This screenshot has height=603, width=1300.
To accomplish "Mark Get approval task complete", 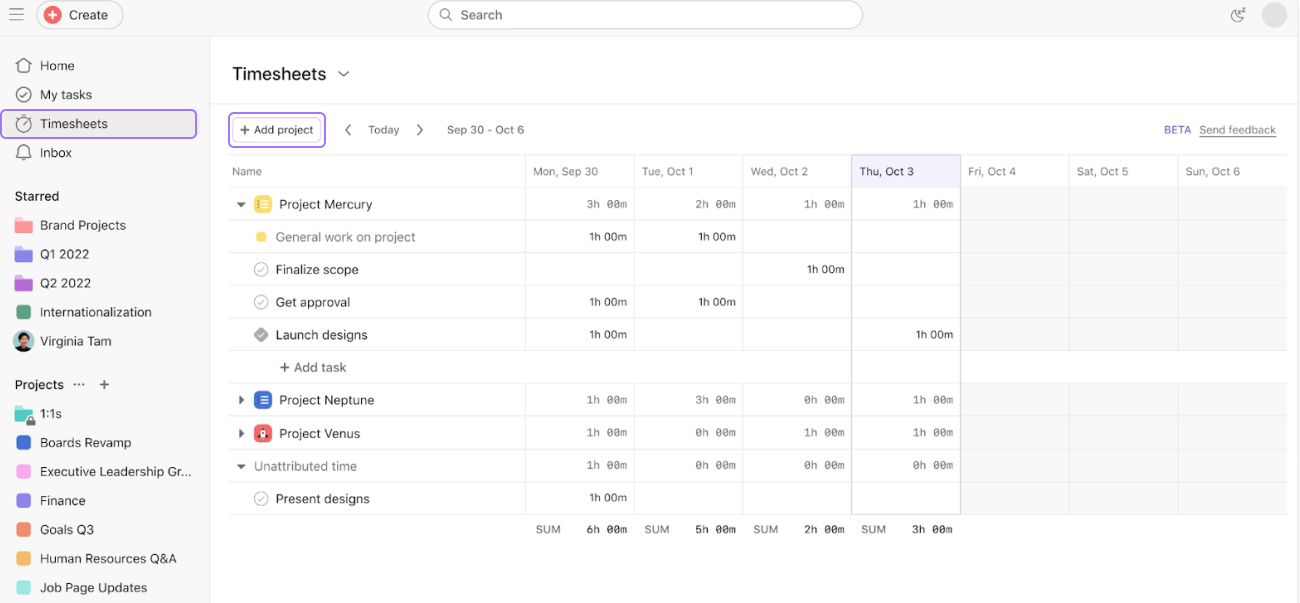I will coord(261,302).
